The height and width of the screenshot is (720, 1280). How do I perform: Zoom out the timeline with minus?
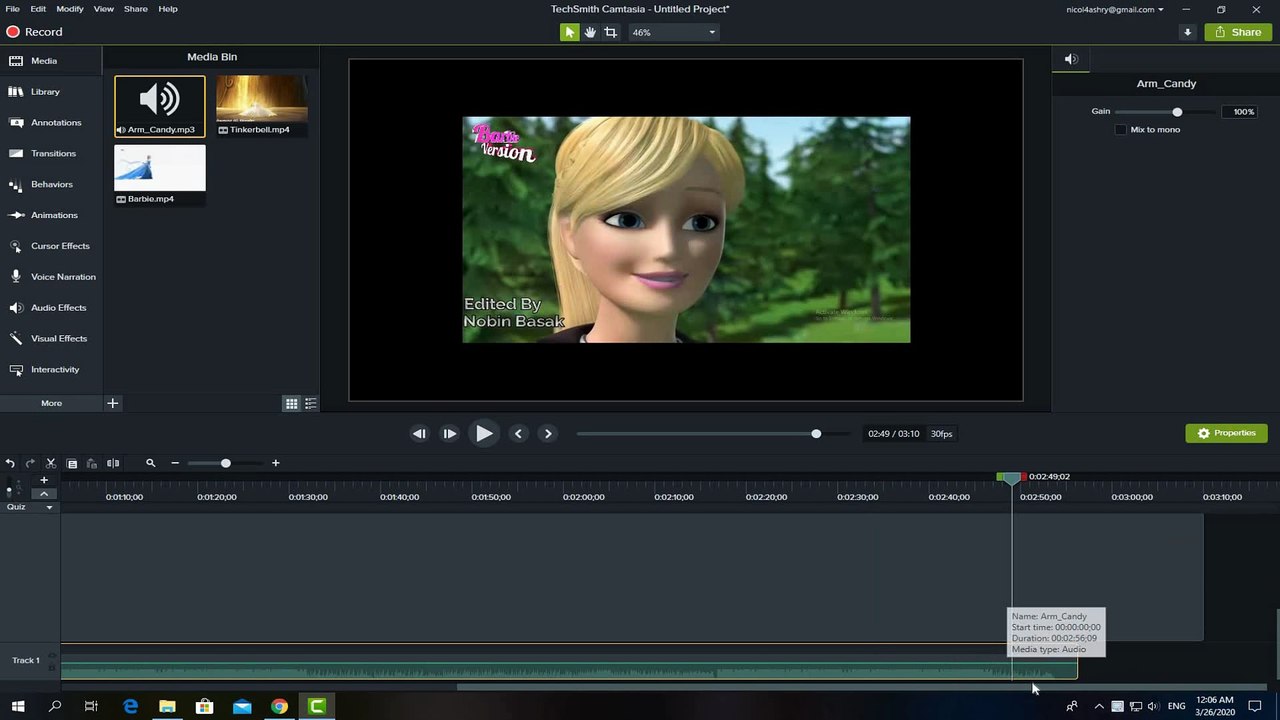click(175, 463)
